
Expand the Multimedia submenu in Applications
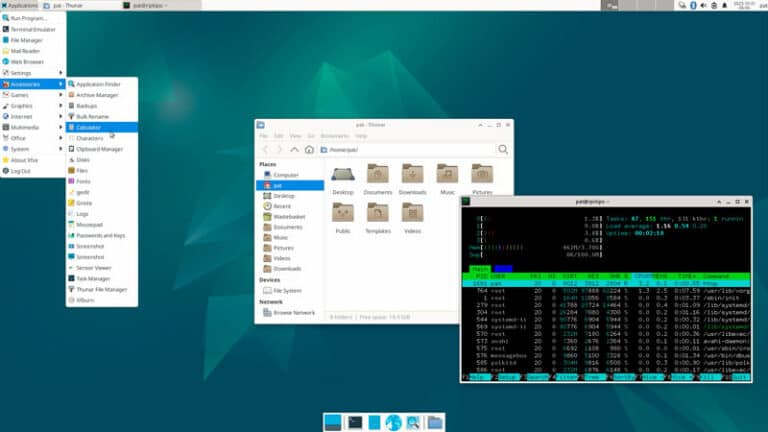(x=24, y=127)
